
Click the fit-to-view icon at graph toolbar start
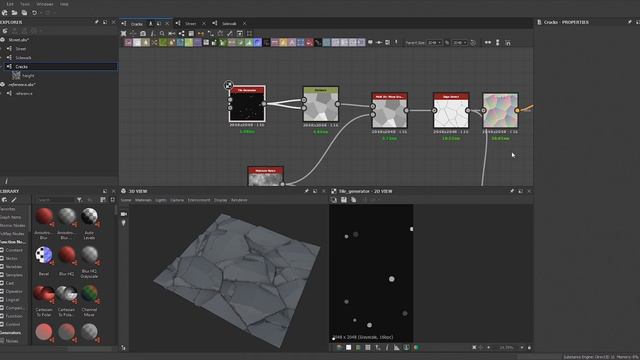124,33
